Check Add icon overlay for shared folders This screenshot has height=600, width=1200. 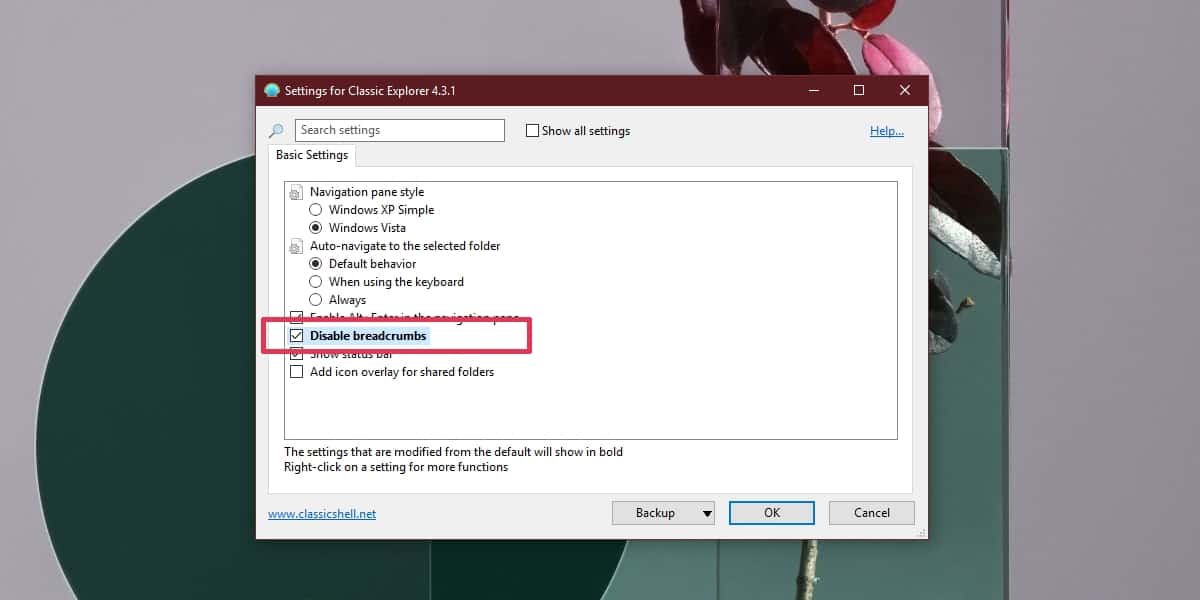coord(296,372)
